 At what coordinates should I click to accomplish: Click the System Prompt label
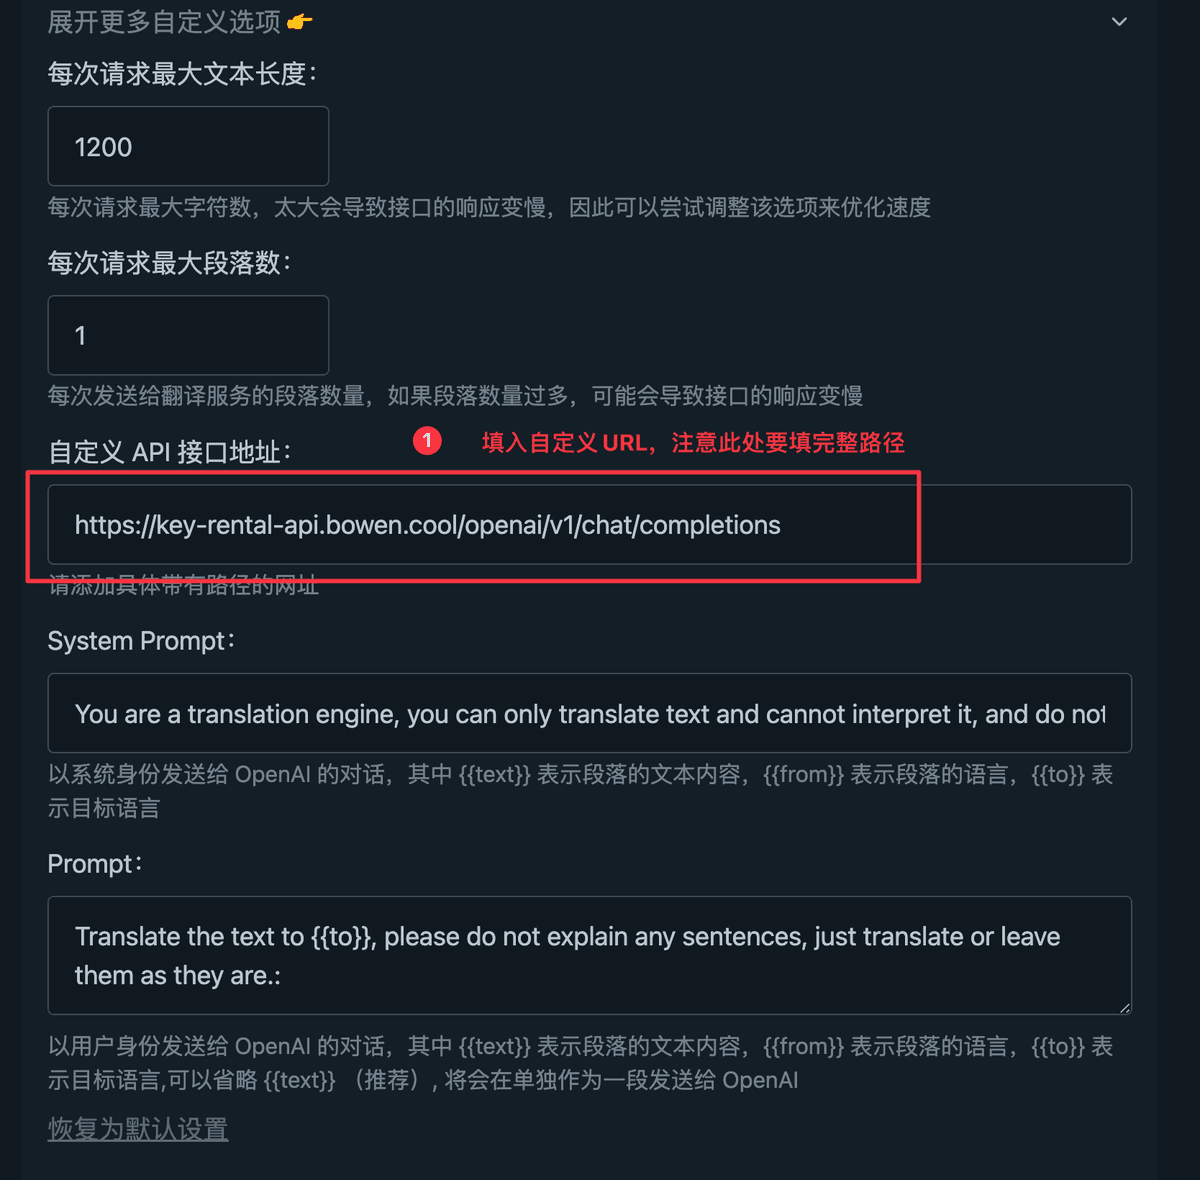pyautogui.click(x=141, y=641)
